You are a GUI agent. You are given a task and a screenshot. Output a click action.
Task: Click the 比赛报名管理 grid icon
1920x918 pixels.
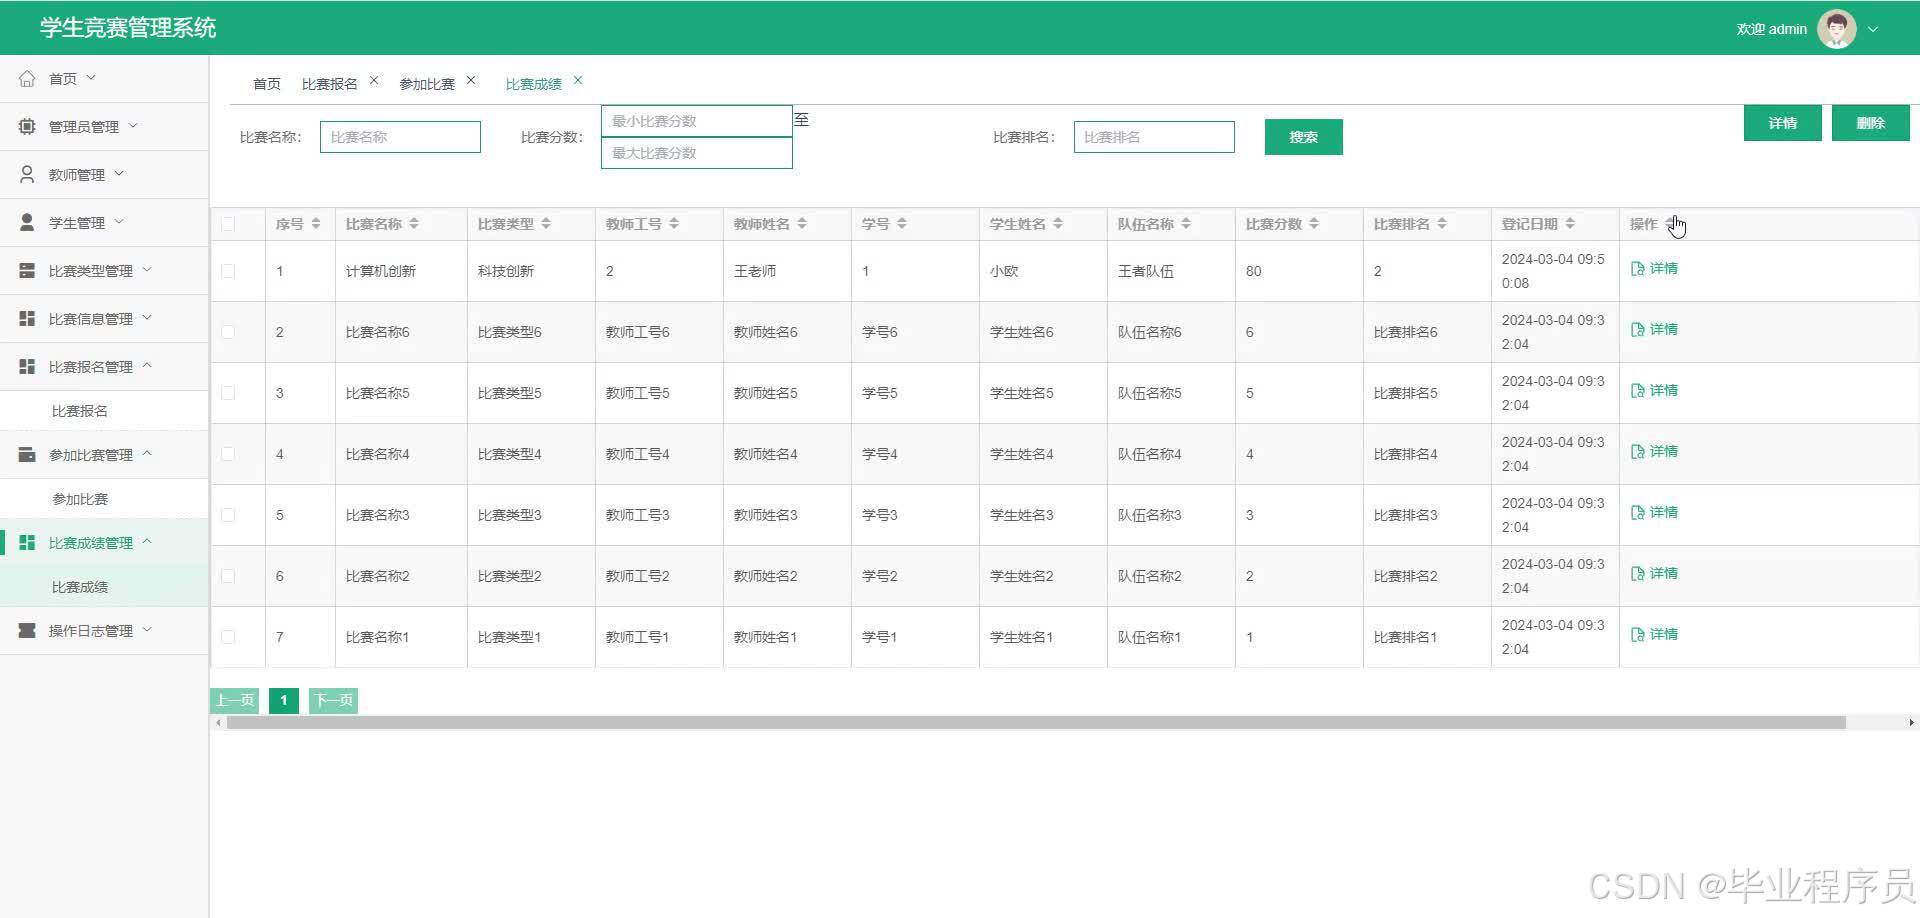click(x=27, y=367)
